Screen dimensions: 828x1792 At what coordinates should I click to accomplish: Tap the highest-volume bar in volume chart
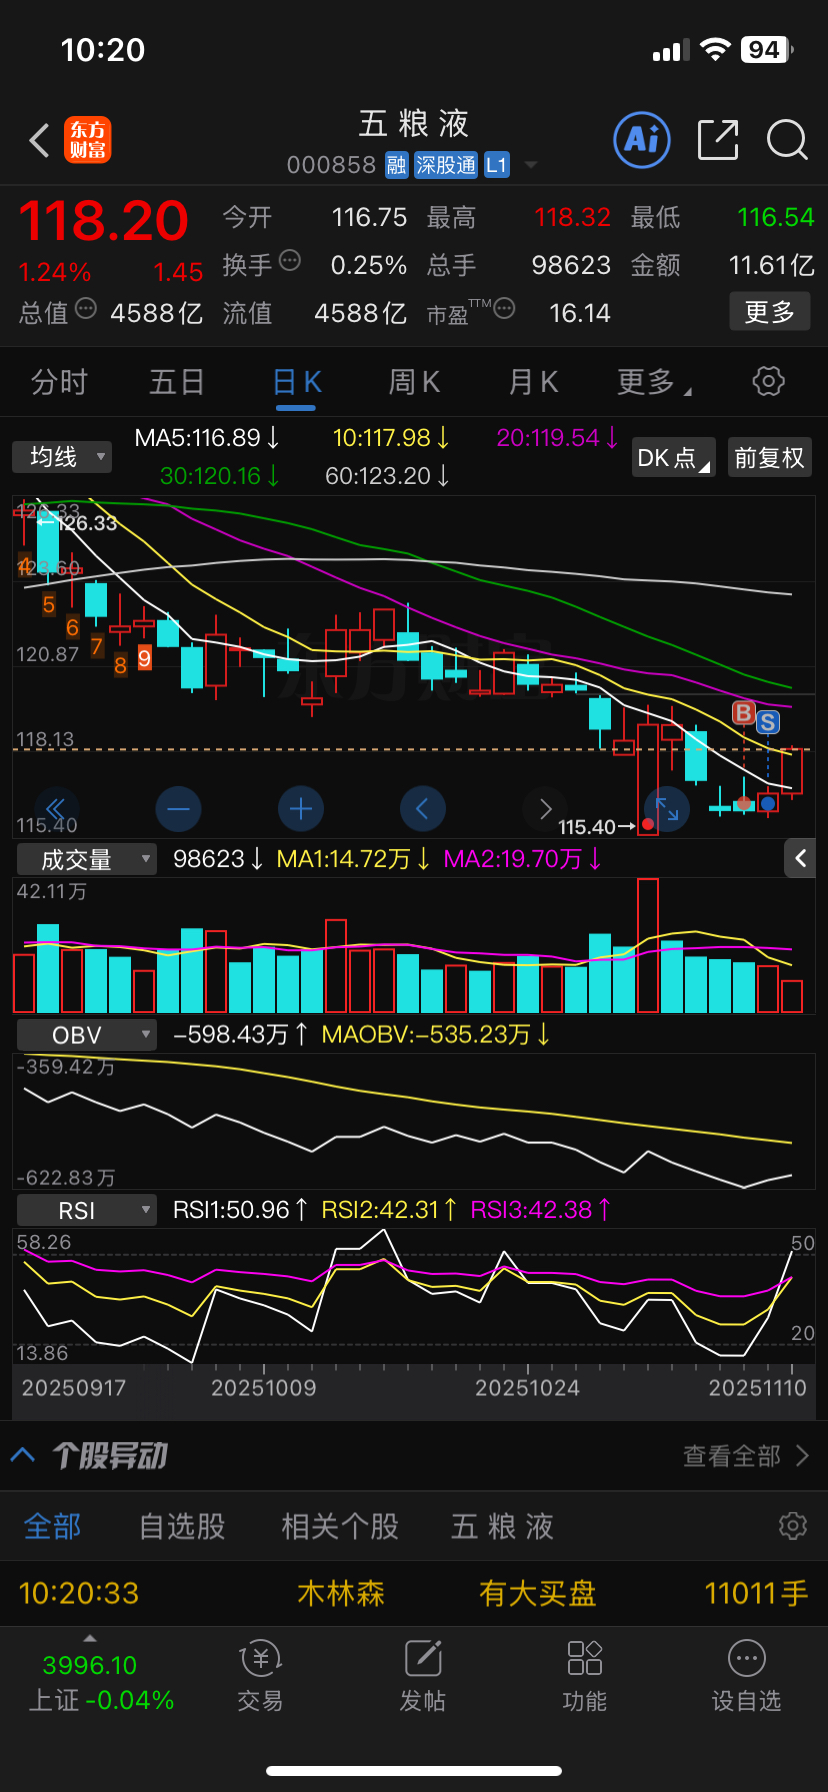(648, 945)
